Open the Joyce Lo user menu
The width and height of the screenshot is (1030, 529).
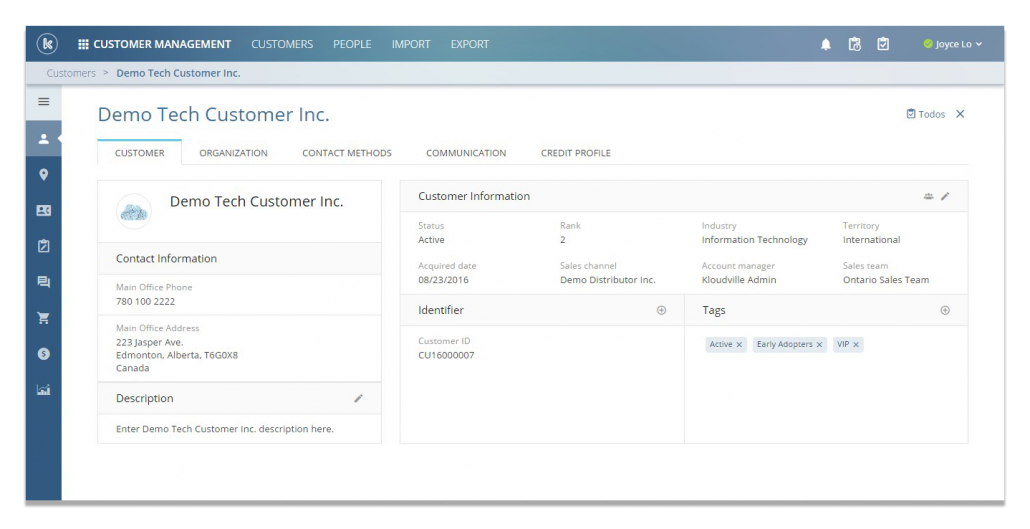(x=952, y=44)
